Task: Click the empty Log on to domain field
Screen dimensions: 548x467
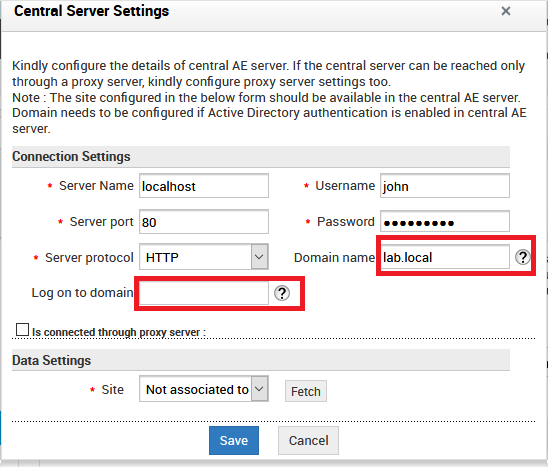Action: pyautogui.click(x=204, y=293)
